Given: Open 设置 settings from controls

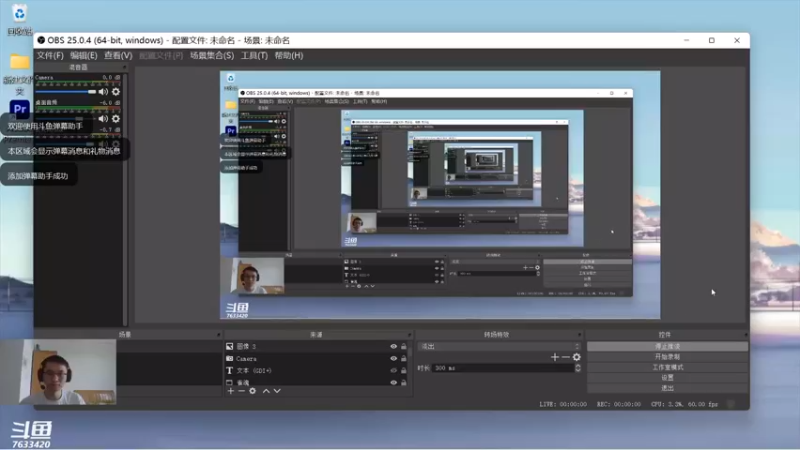Looking at the screenshot, I should [x=667, y=378].
